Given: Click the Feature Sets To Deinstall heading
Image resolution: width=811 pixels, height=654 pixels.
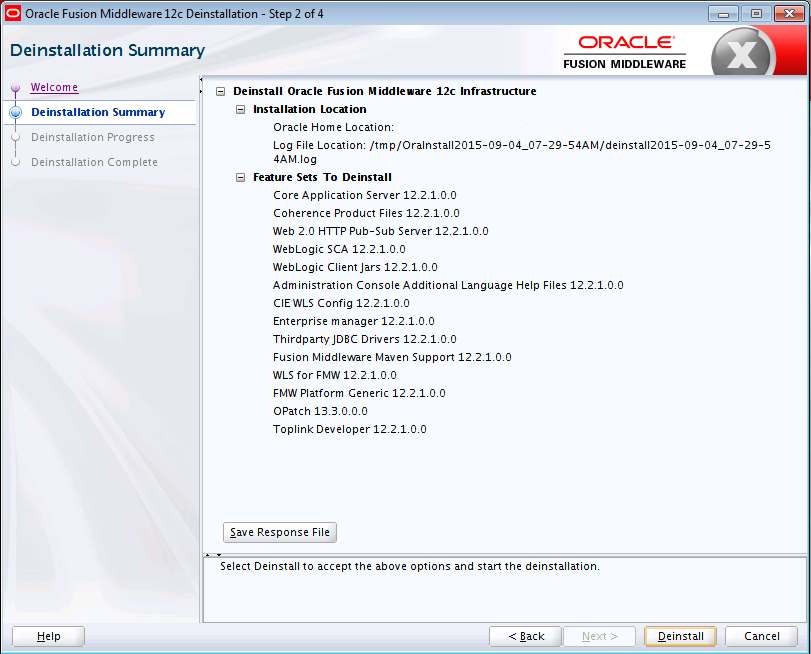Looking at the screenshot, I should [322, 177].
